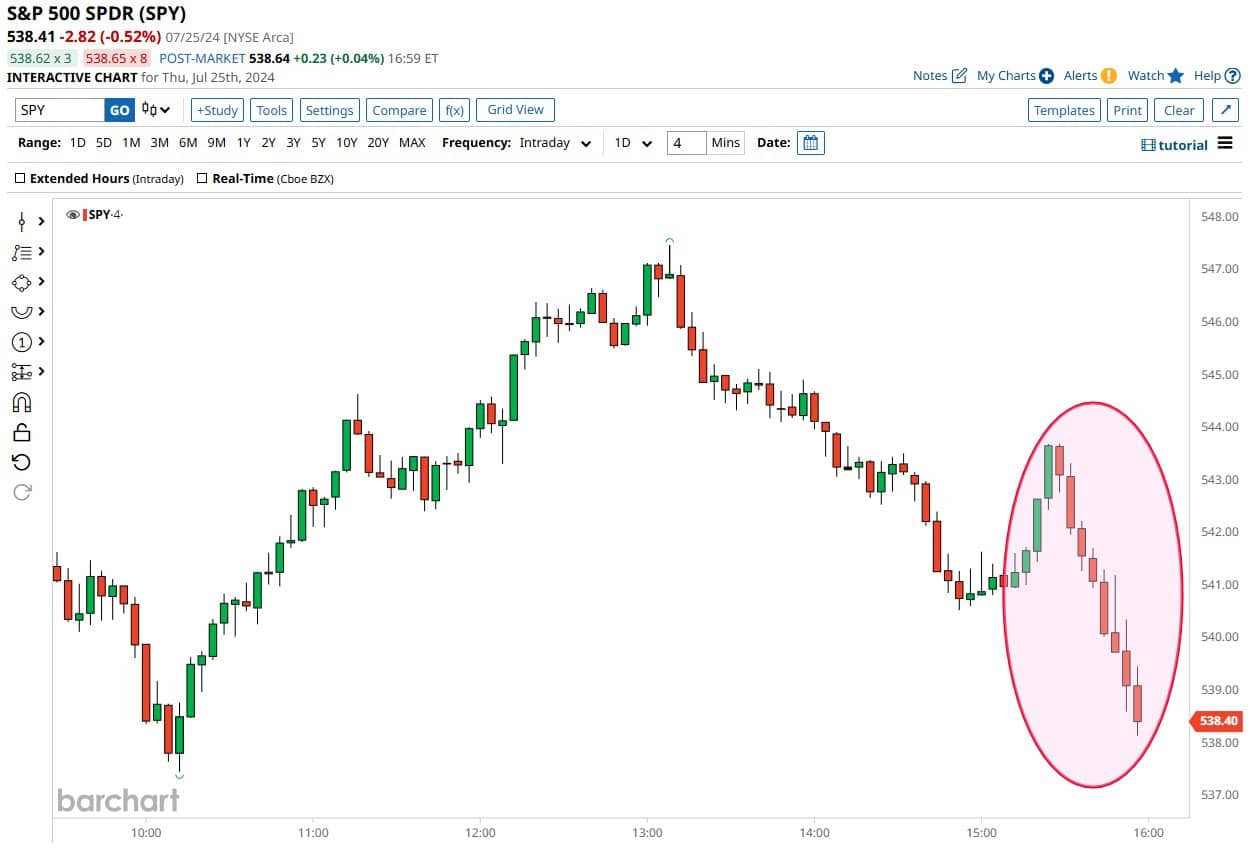Open the 1D period dropdown near Mins
The height and width of the screenshot is (859, 1258).
pos(633,143)
